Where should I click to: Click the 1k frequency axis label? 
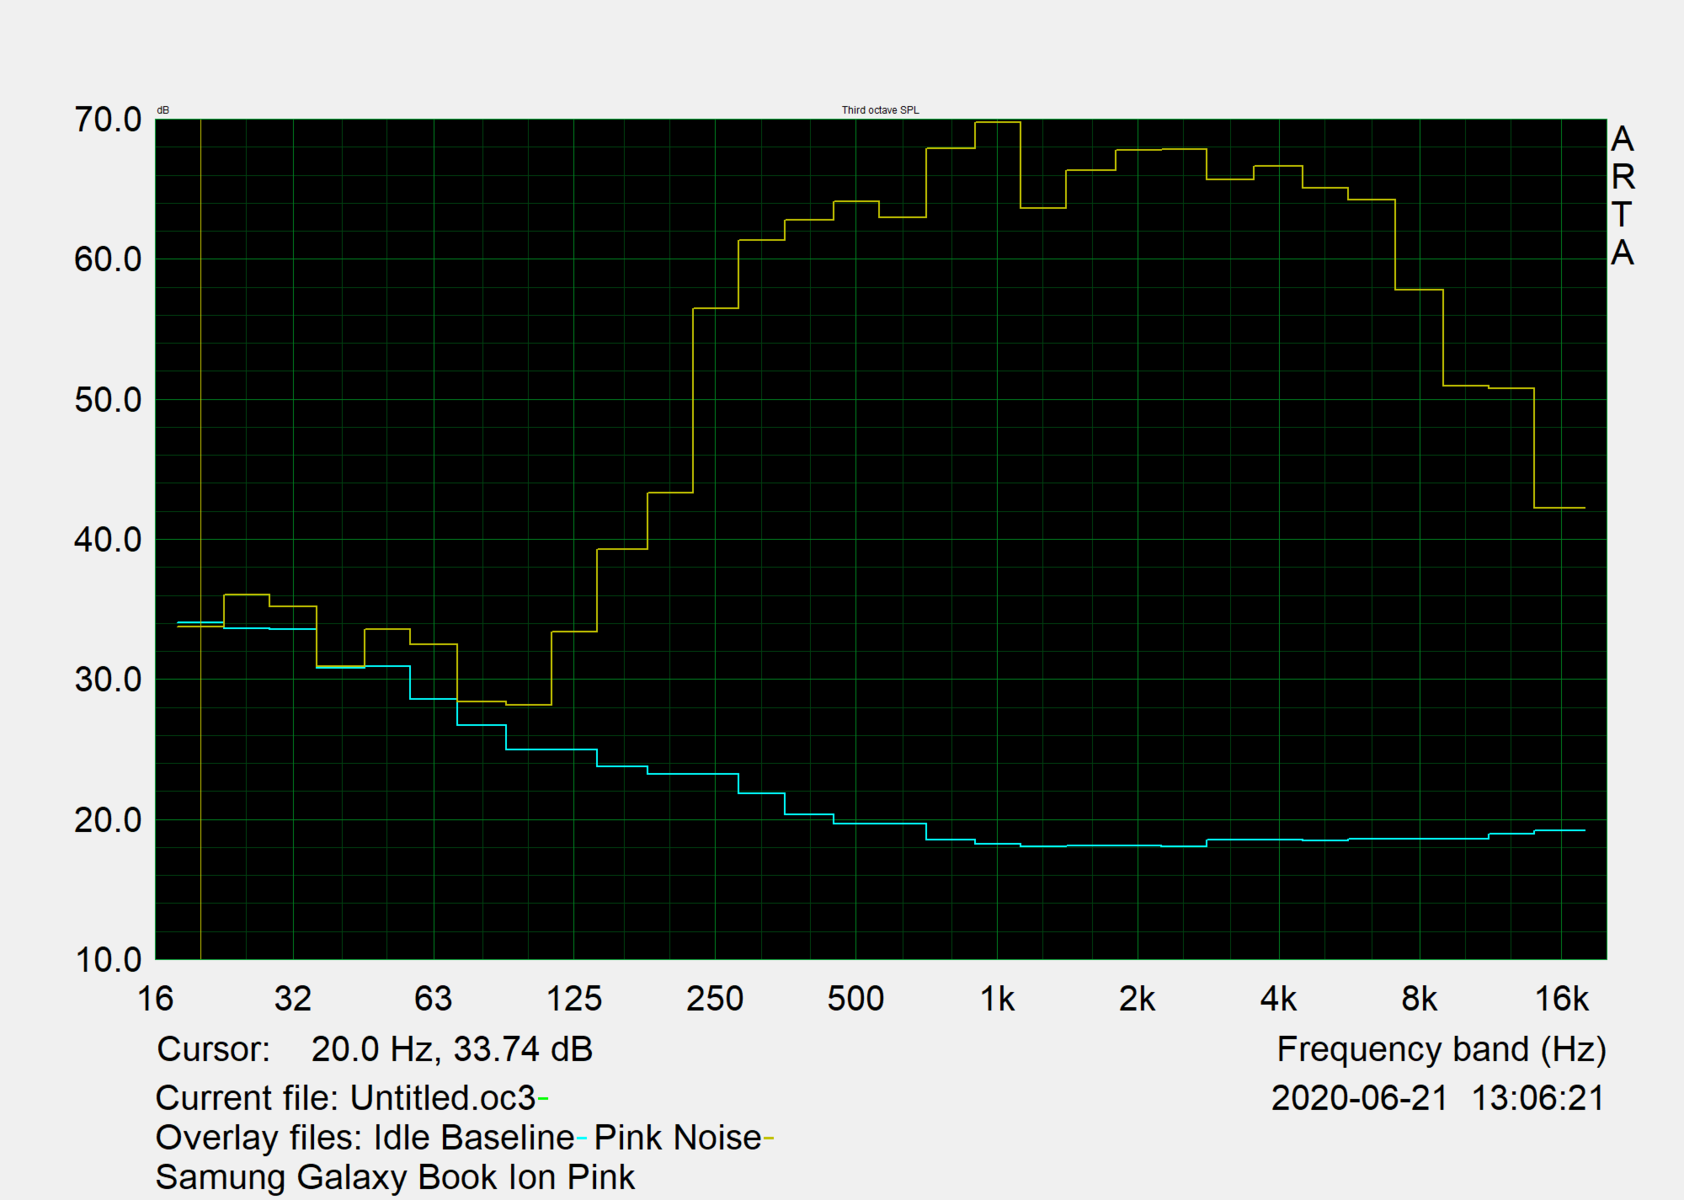pos(997,999)
